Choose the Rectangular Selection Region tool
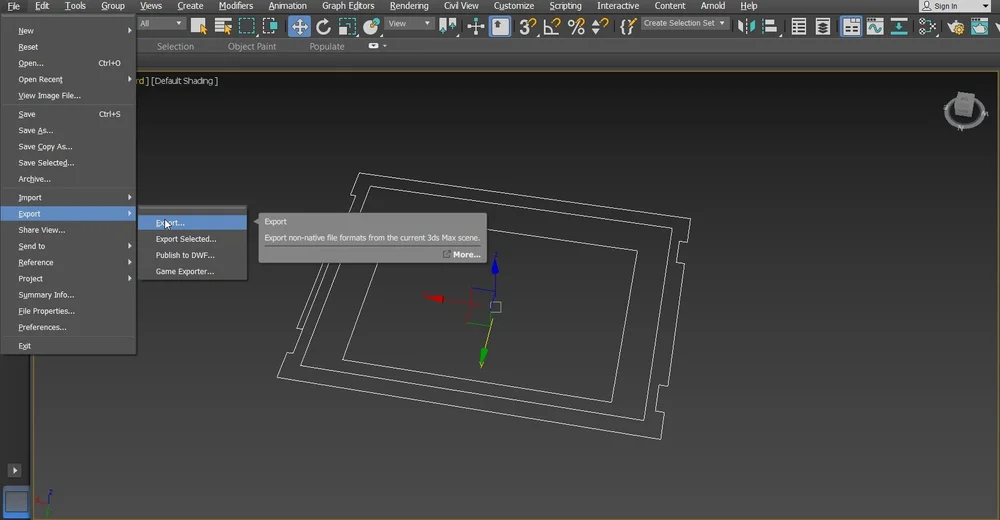 [x=247, y=26]
